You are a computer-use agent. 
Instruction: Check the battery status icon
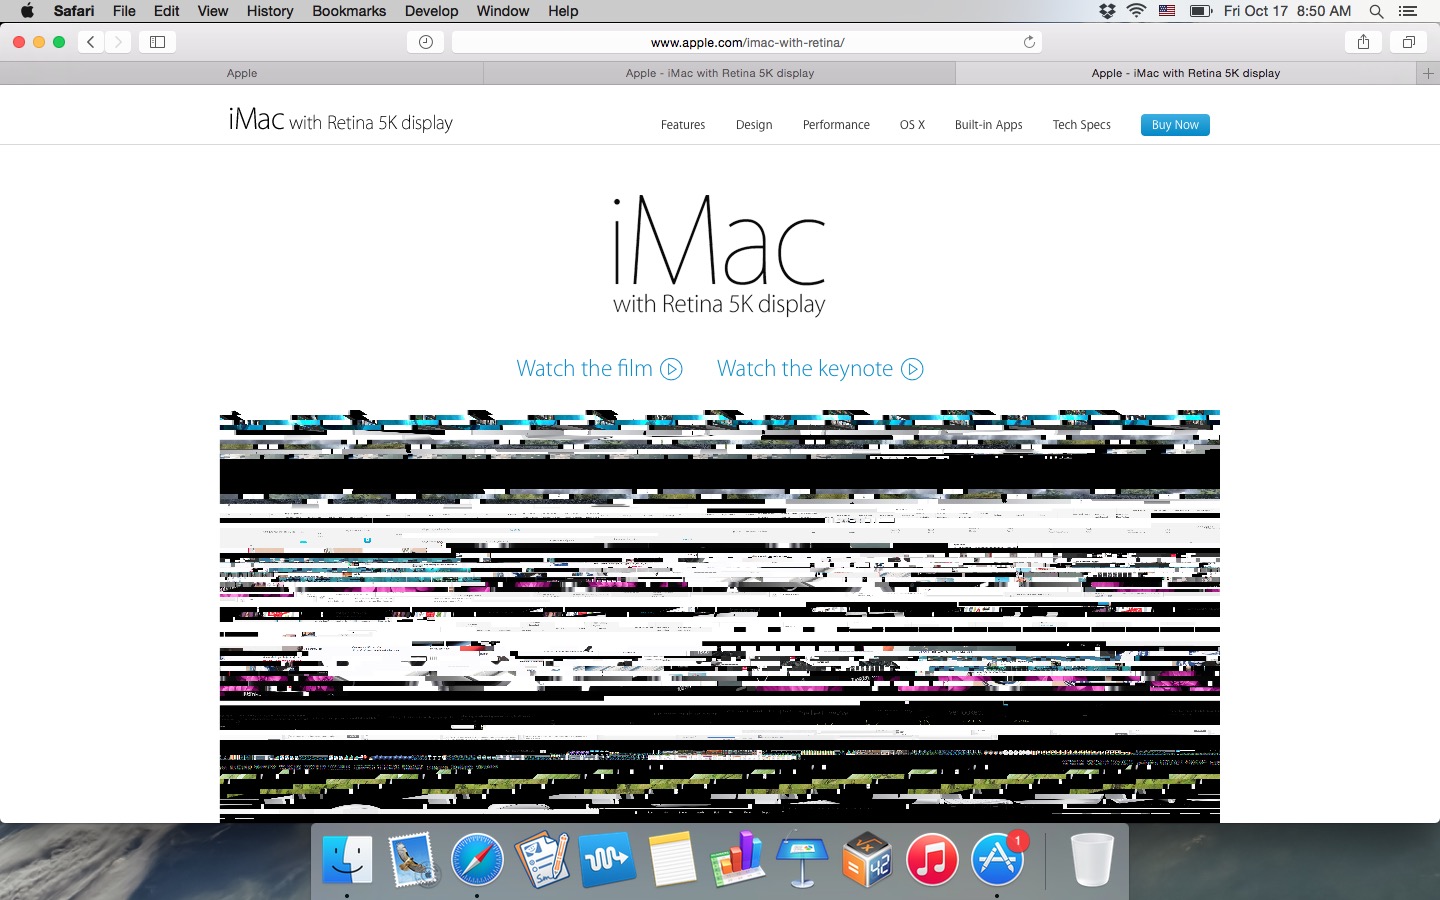pos(1201,11)
